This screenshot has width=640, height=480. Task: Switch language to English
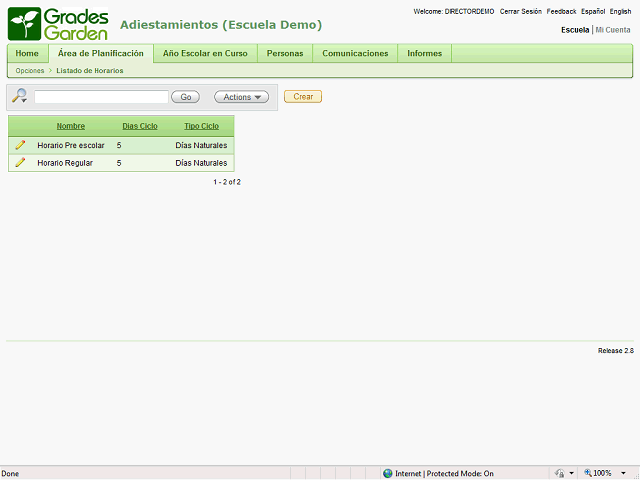point(620,11)
